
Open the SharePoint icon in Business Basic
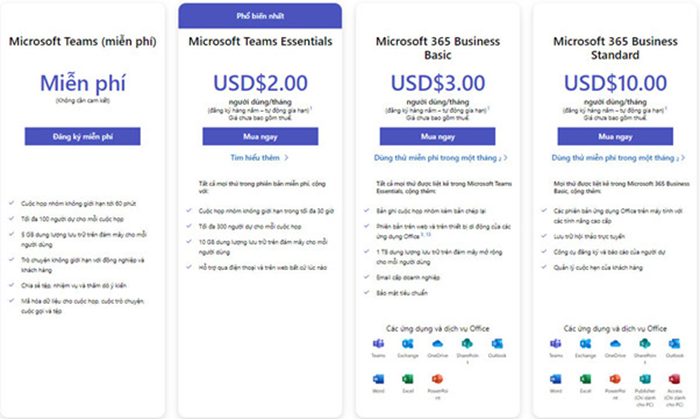click(467, 343)
